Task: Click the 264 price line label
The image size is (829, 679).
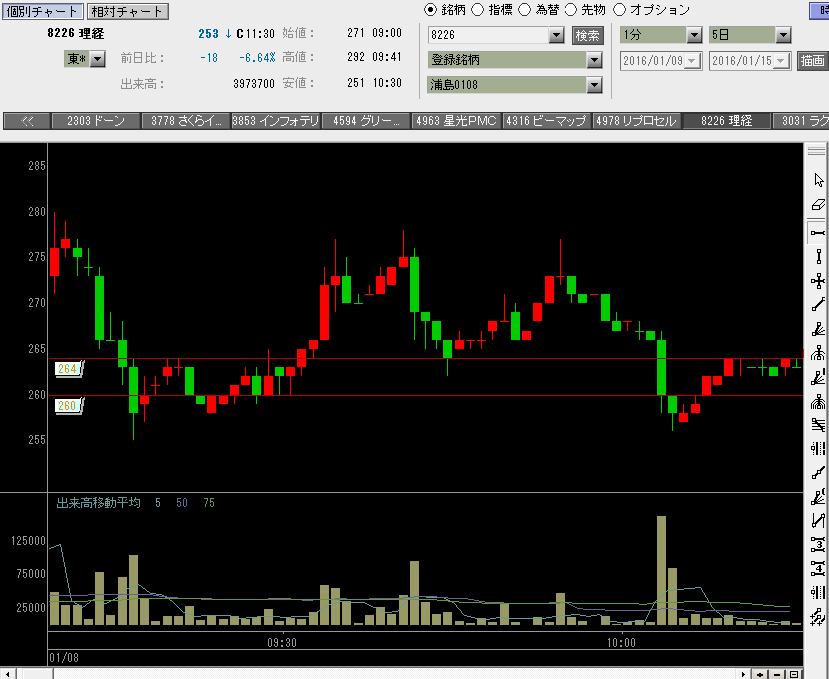Action: (x=69, y=369)
